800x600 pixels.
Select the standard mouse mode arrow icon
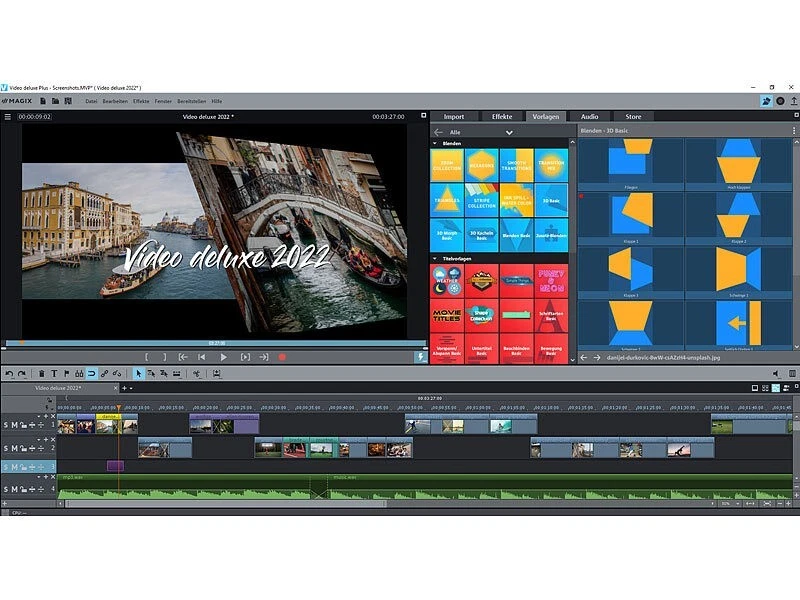coord(138,372)
